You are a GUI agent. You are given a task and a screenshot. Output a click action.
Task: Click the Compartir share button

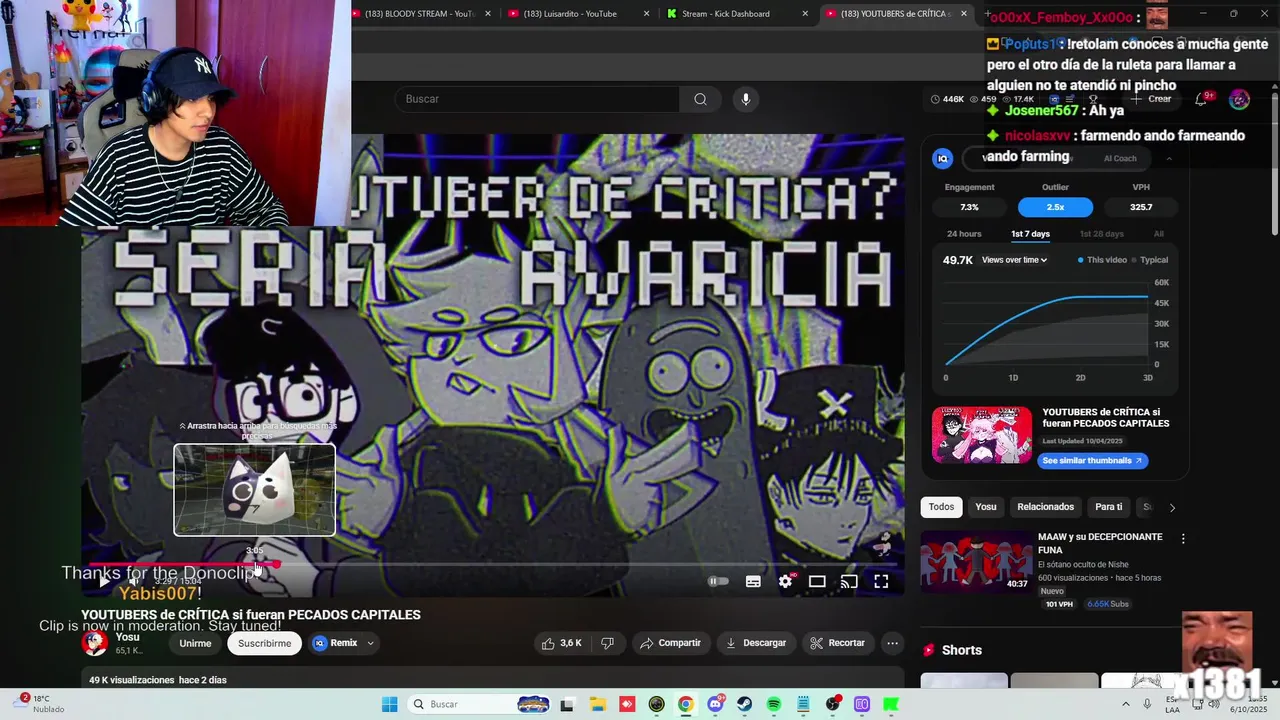pyautogui.click(x=670, y=643)
